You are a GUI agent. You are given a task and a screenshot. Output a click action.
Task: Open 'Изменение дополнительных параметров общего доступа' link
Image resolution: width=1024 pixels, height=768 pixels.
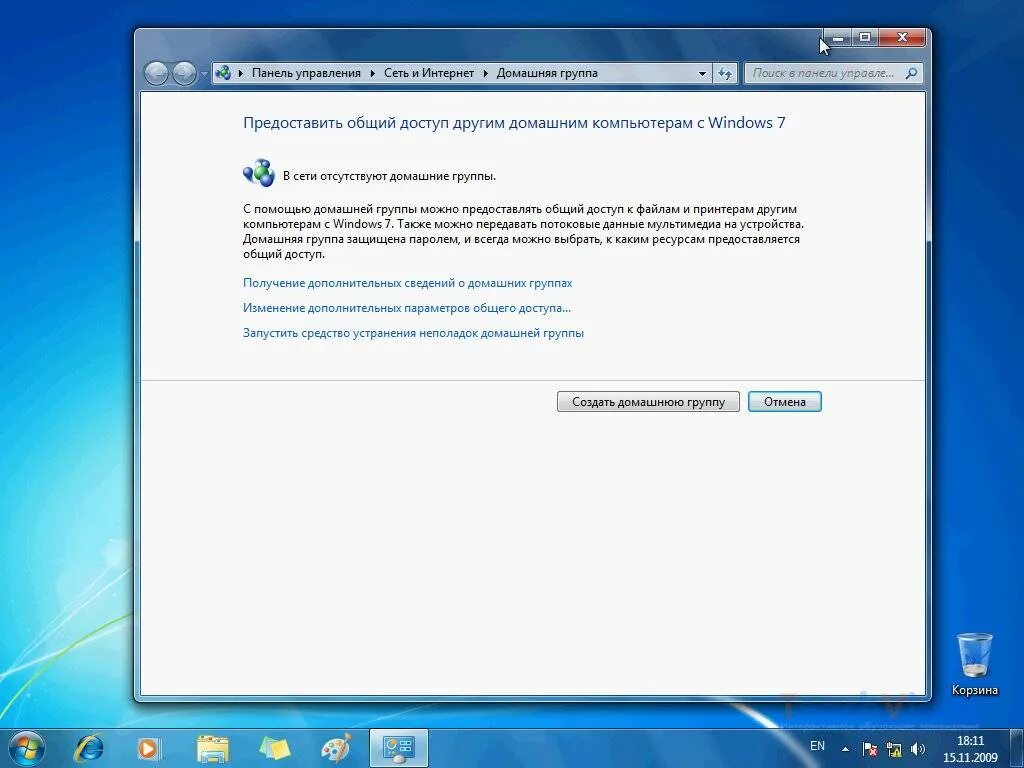point(407,308)
